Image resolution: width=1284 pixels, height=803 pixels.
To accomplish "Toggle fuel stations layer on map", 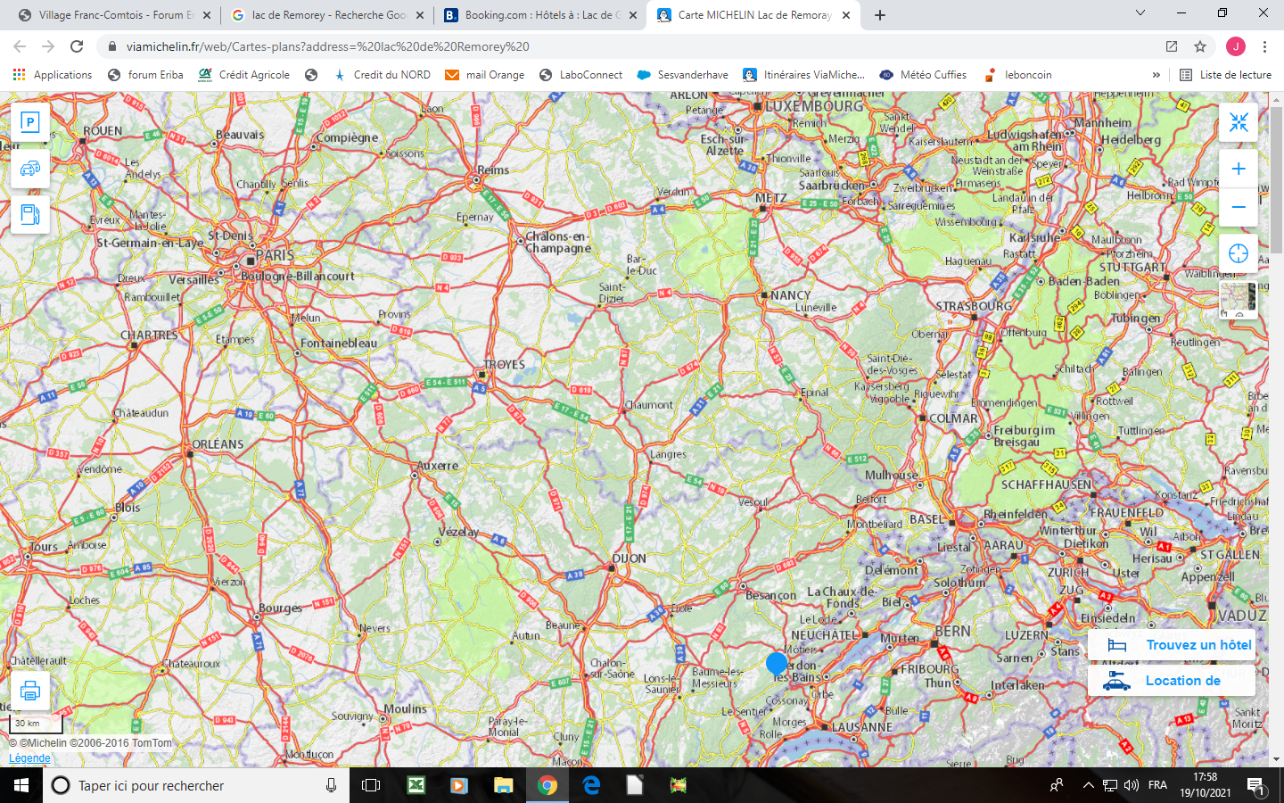I will (x=30, y=214).
